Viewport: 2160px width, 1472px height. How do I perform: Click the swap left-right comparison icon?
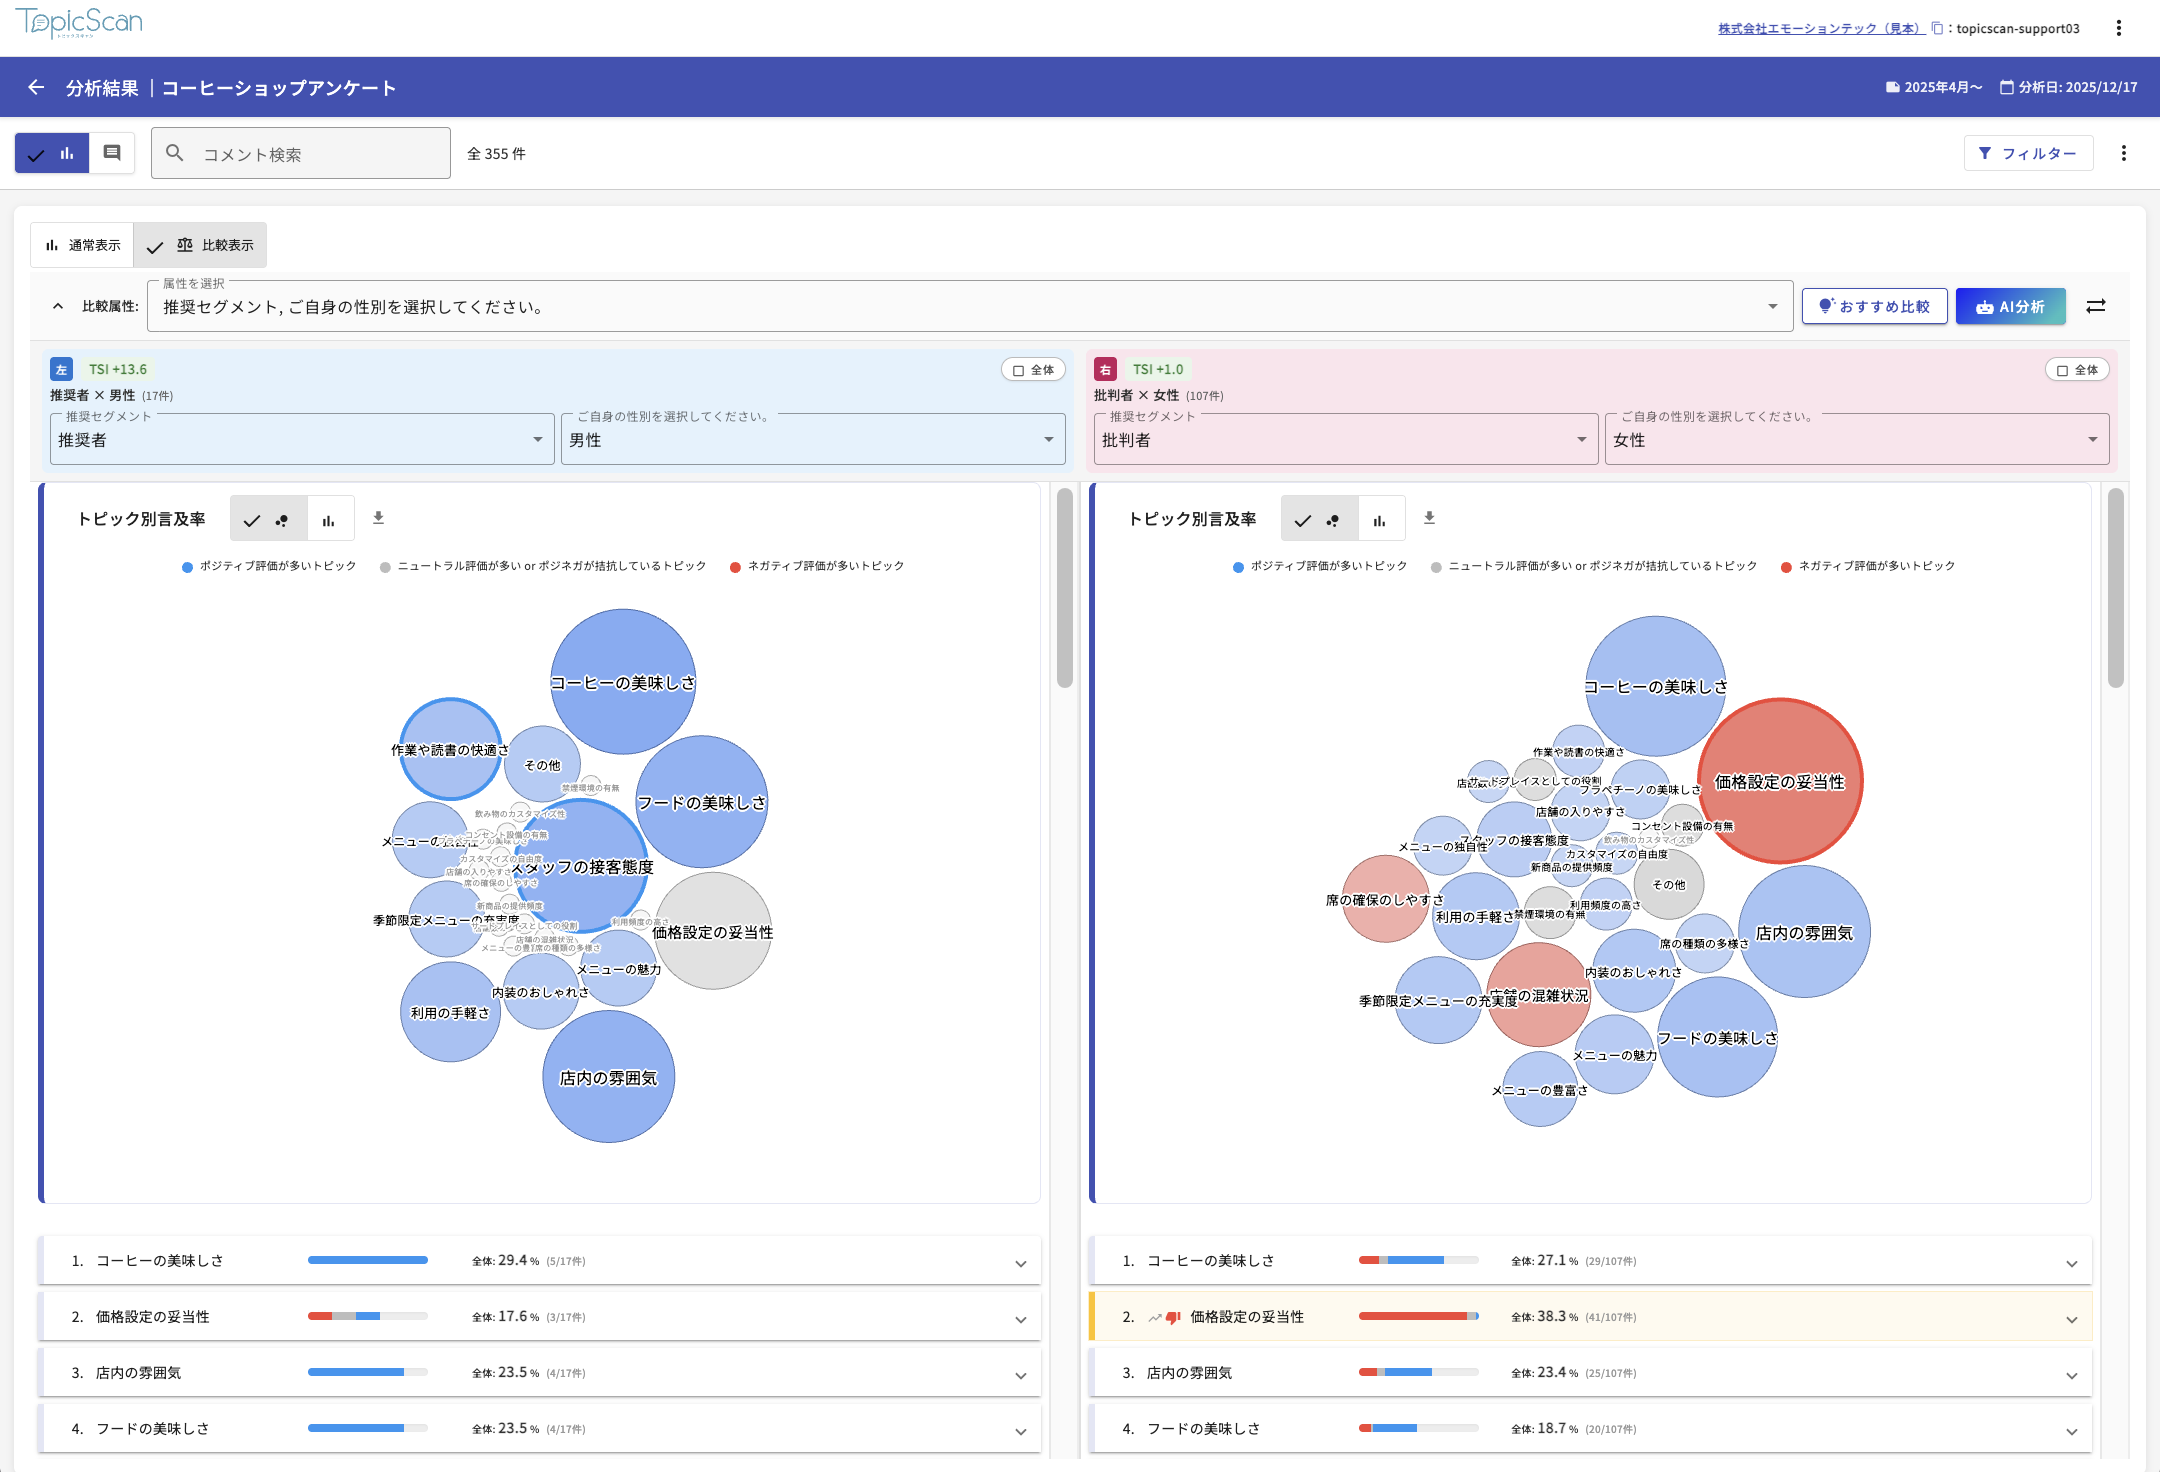click(2096, 306)
